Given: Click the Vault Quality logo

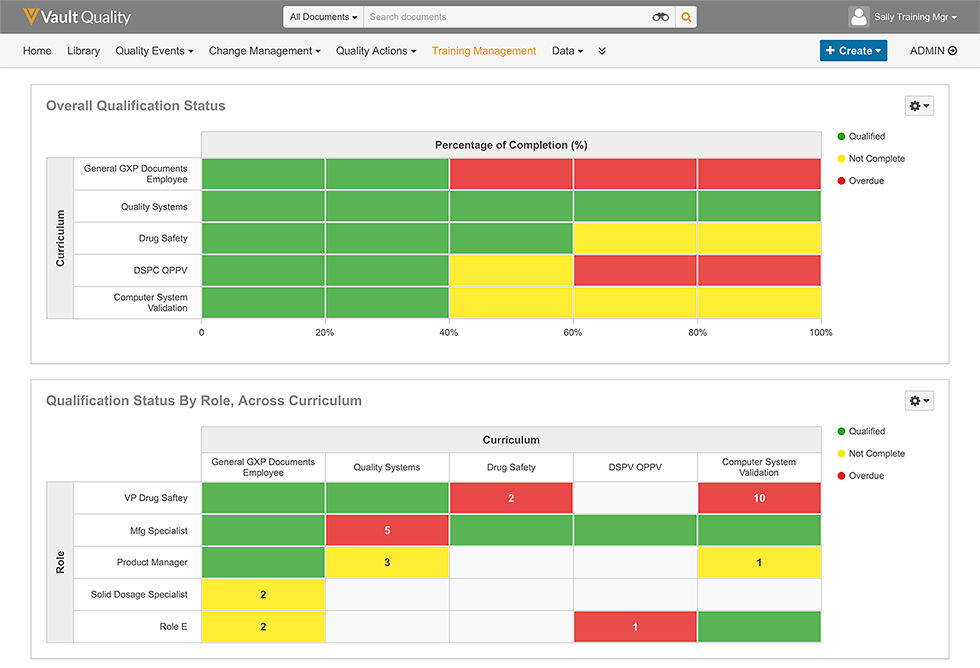Looking at the screenshot, I should click(x=77, y=17).
